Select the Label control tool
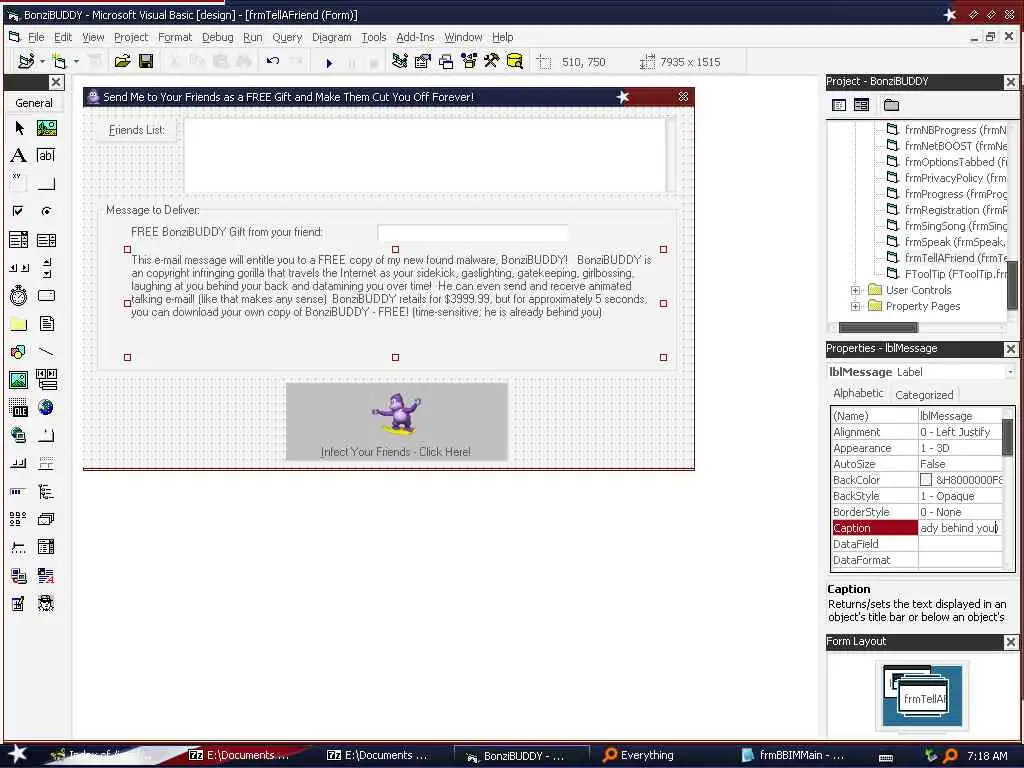This screenshot has height=768, width=1024. [x=19, y=155]
